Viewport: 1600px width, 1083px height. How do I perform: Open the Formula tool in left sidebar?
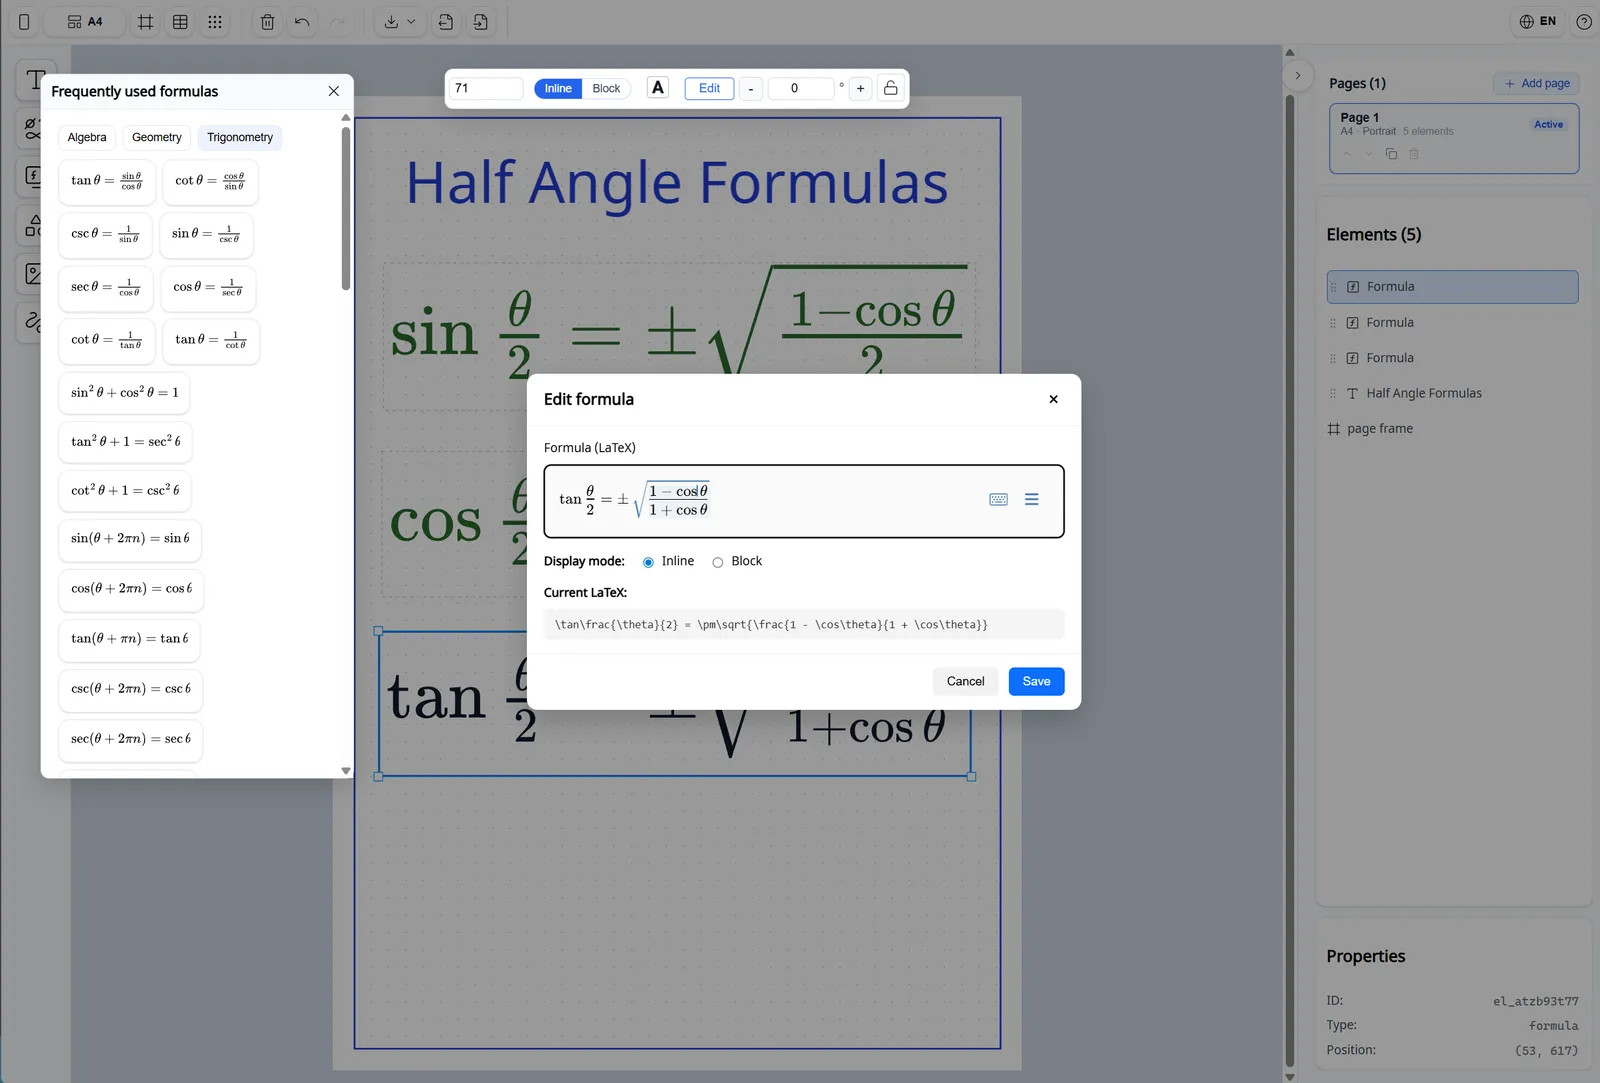[33, 176]
